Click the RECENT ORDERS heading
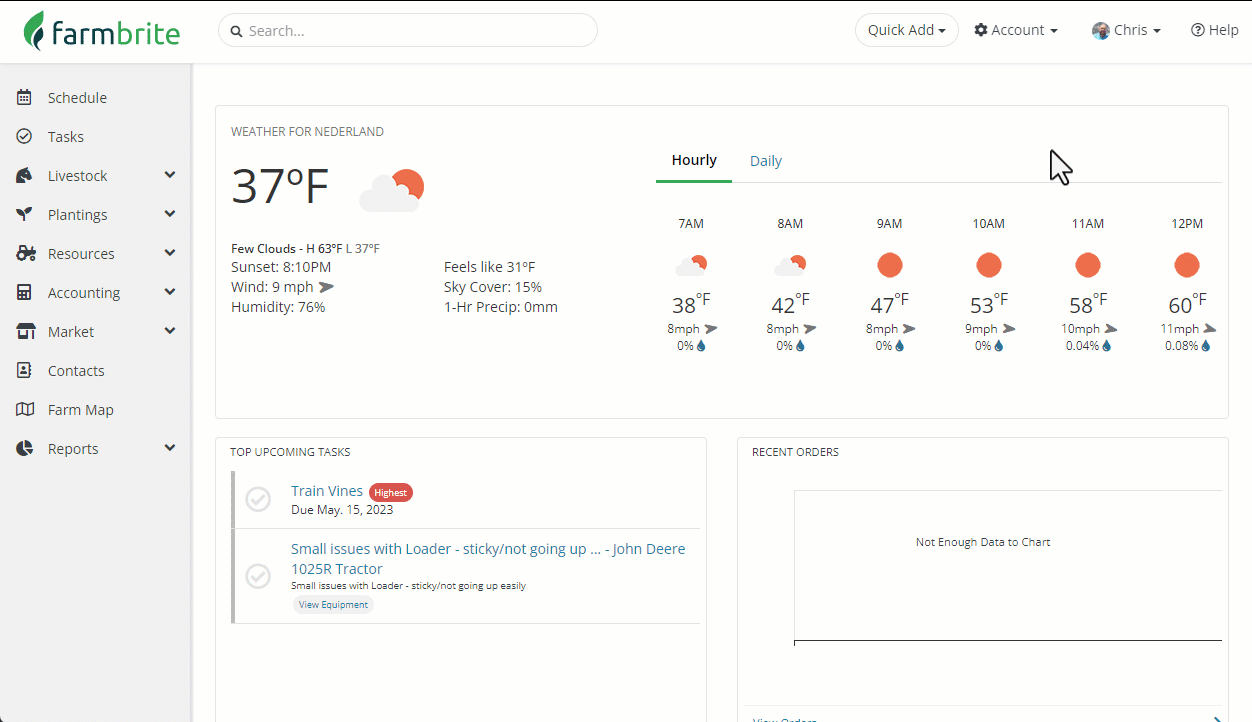This screenshot has height=722, width=1252. click(x=795, y=452)
